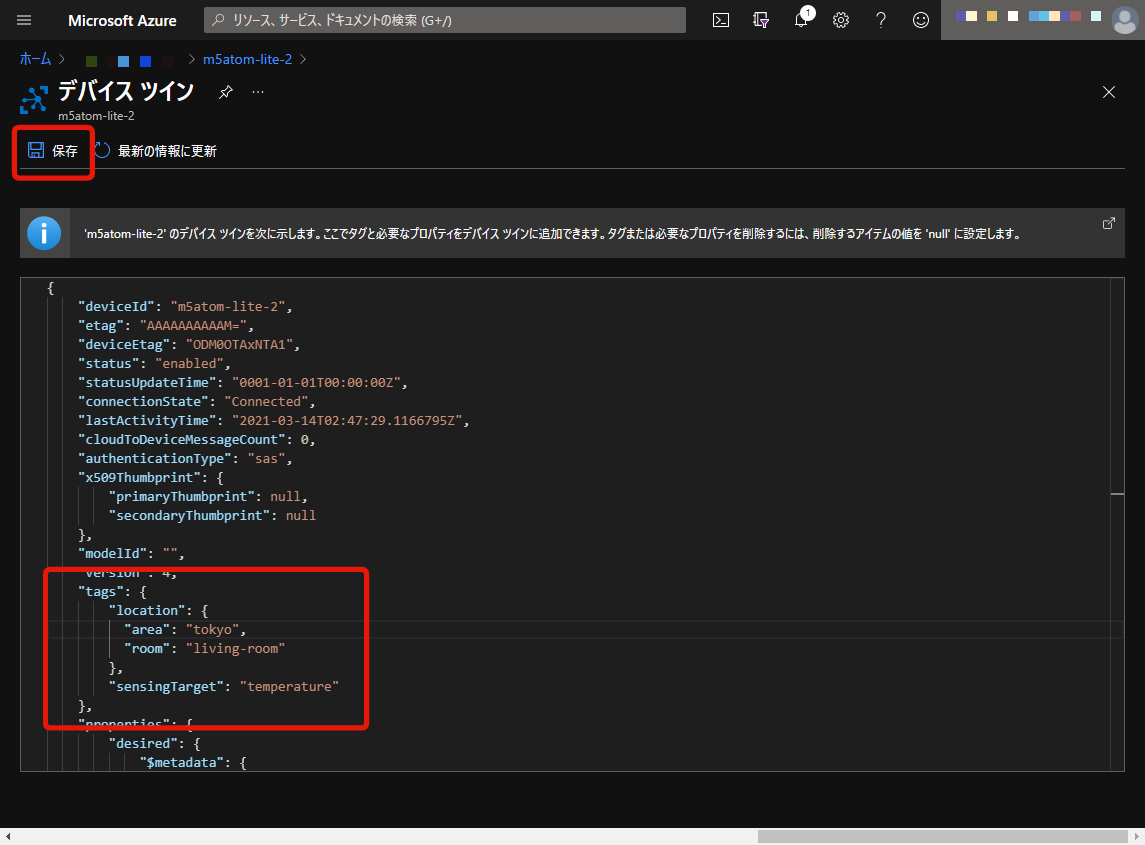Click the "location" line in tags

(158, 611)
